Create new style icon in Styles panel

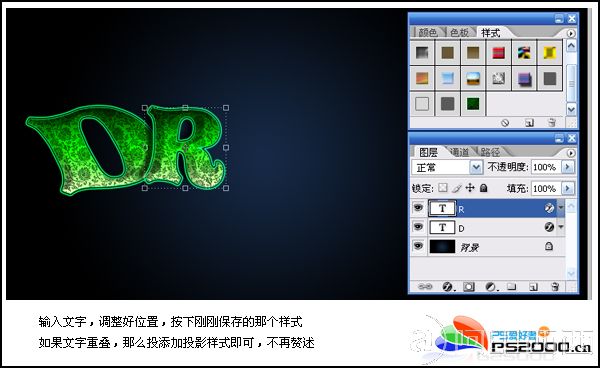[530, 123]
